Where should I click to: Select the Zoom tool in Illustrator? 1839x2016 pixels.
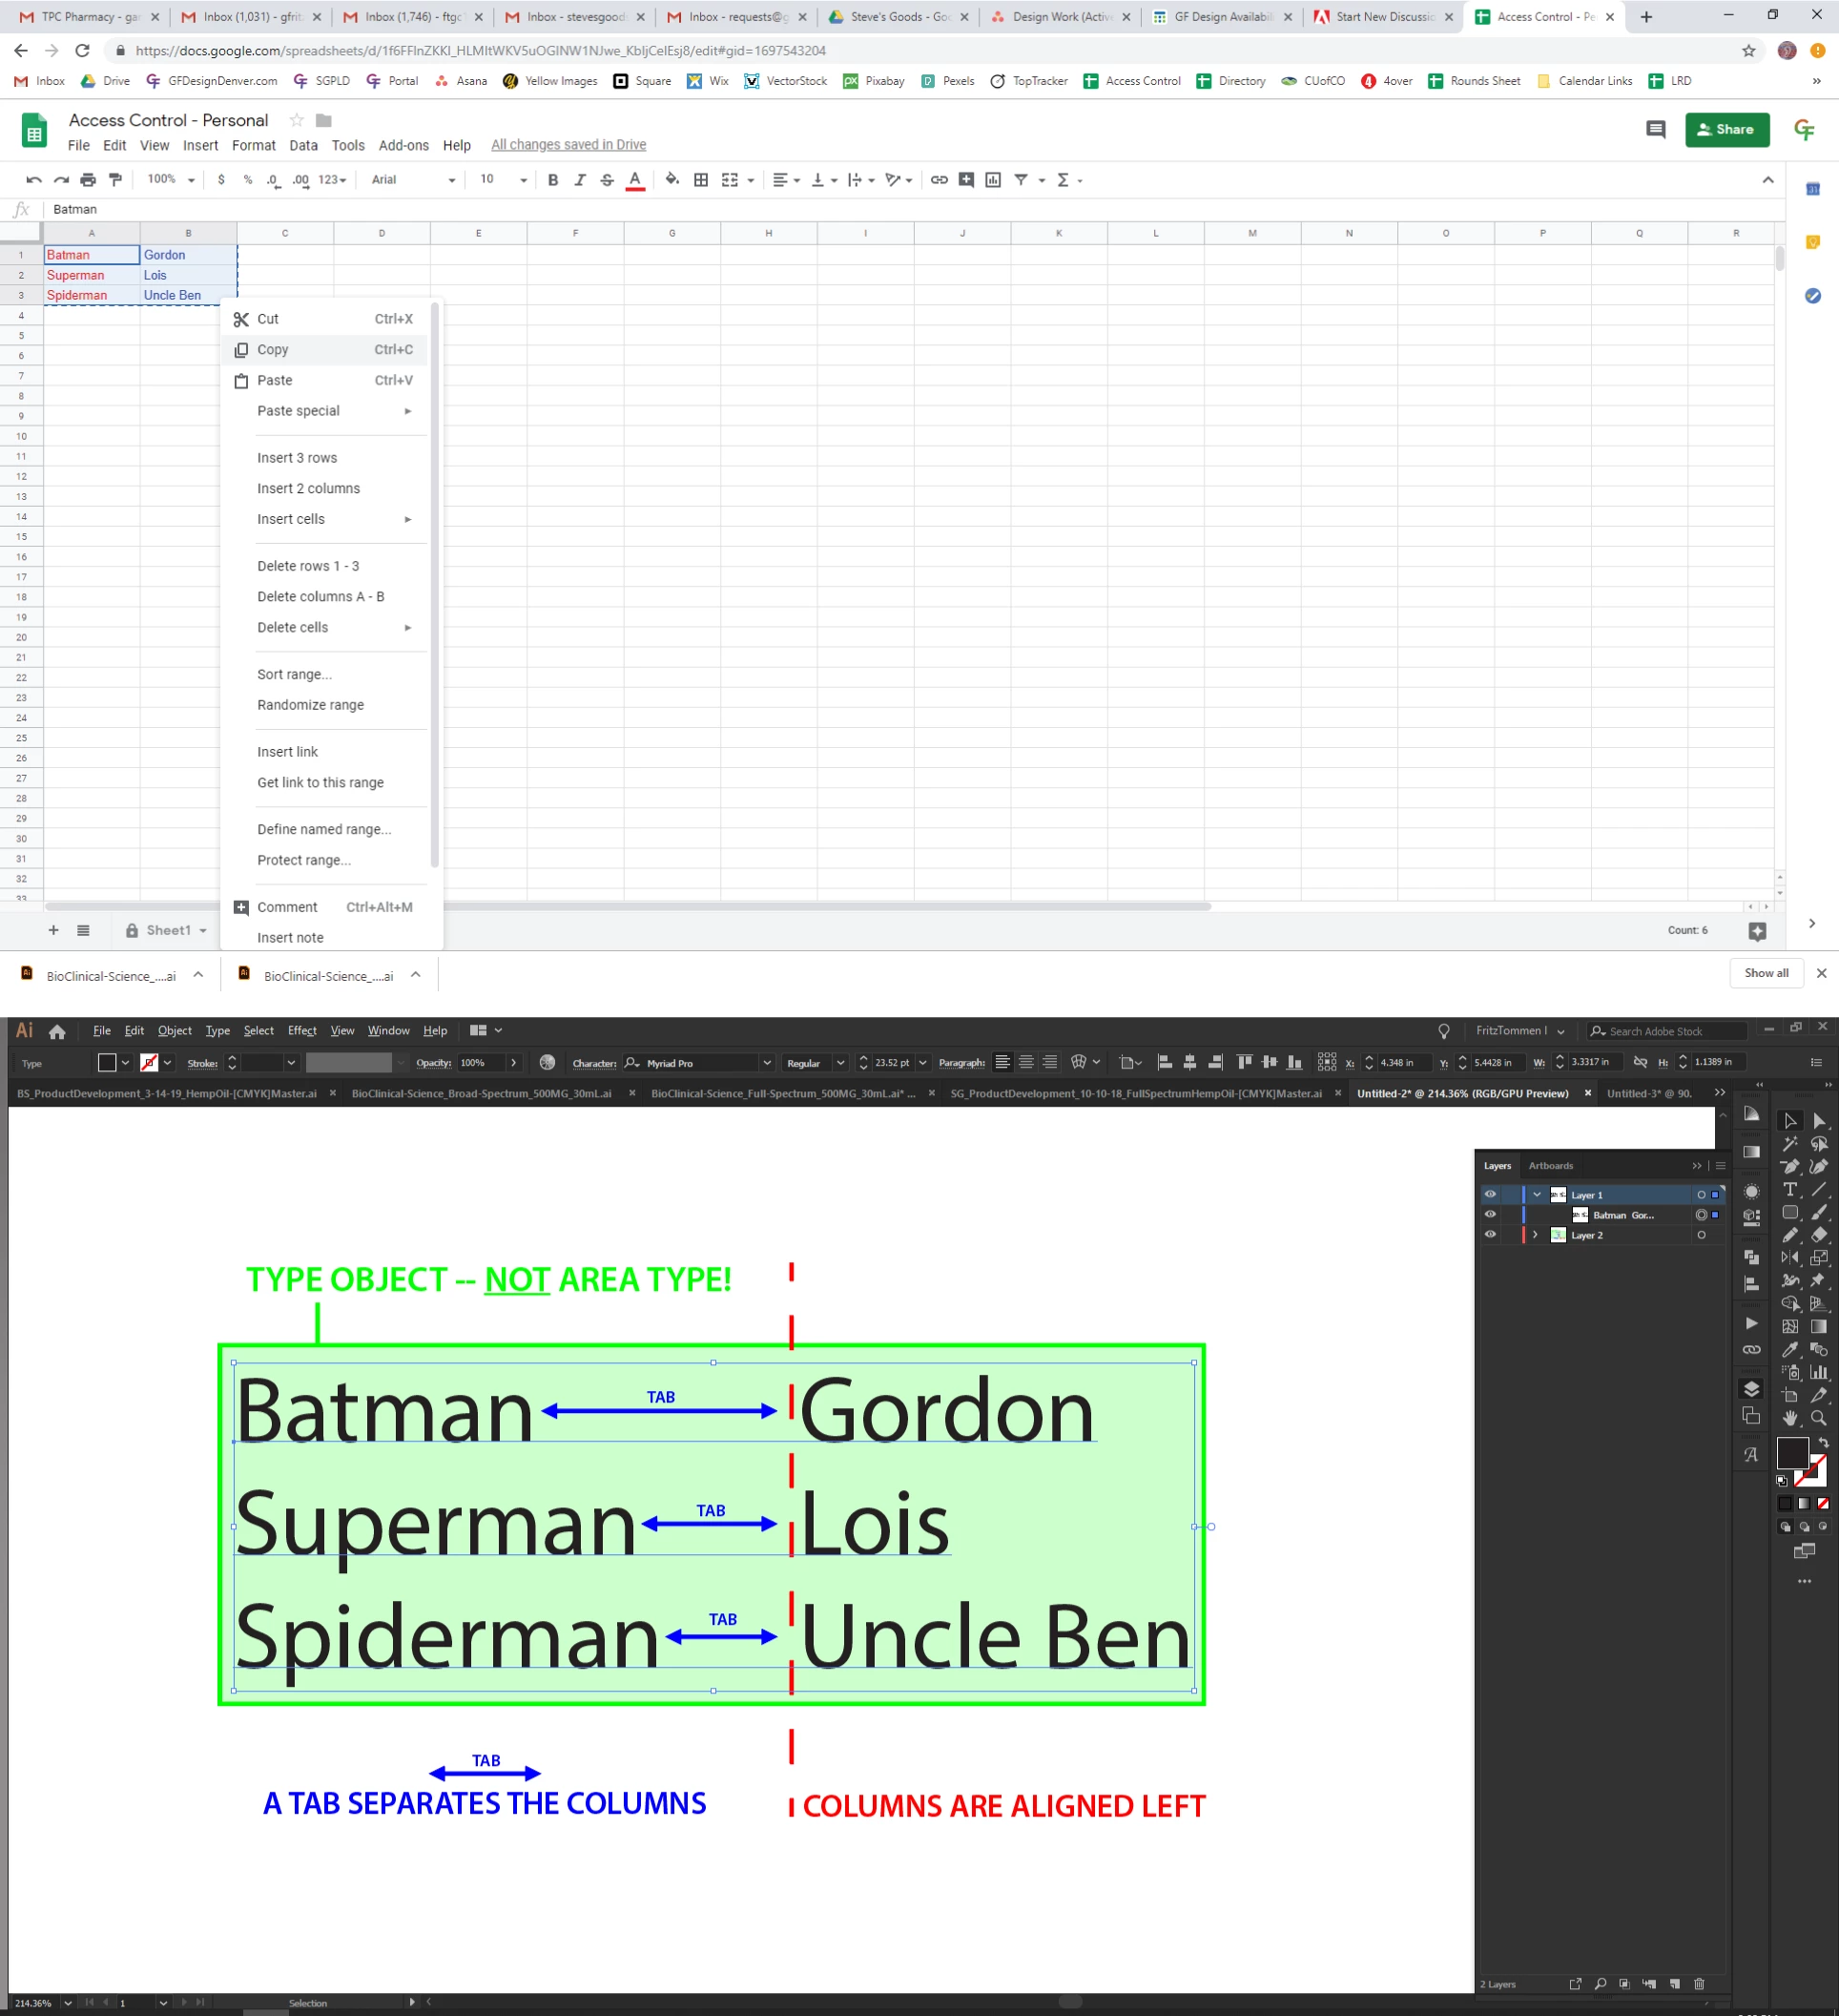point(1819,1418)
